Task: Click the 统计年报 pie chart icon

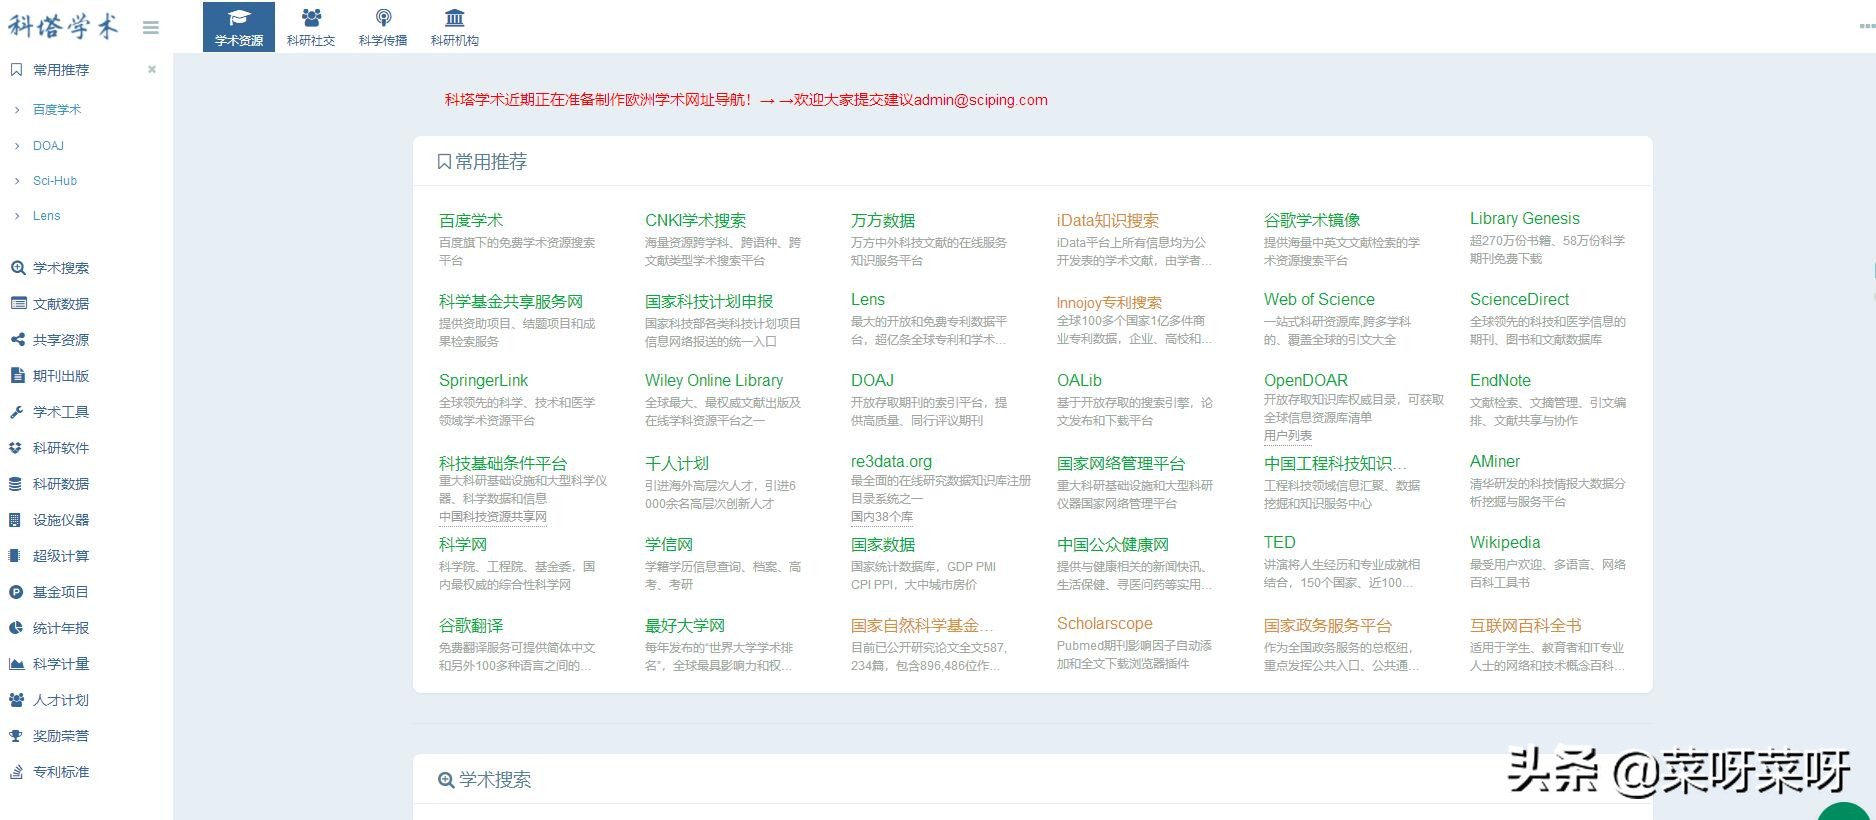Action: pos(16,628)
